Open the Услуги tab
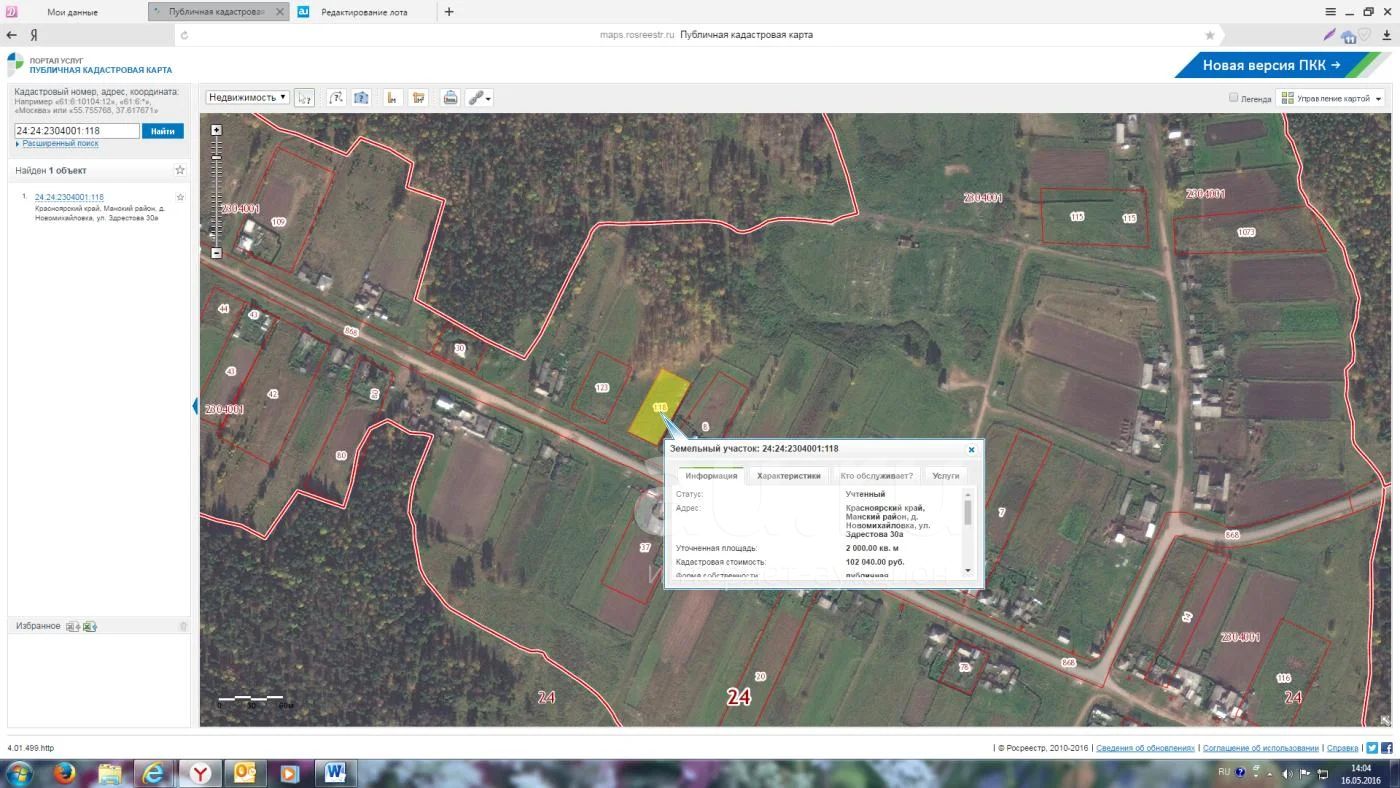This screenshot has width=1400, height=788. tap(945, 476)
